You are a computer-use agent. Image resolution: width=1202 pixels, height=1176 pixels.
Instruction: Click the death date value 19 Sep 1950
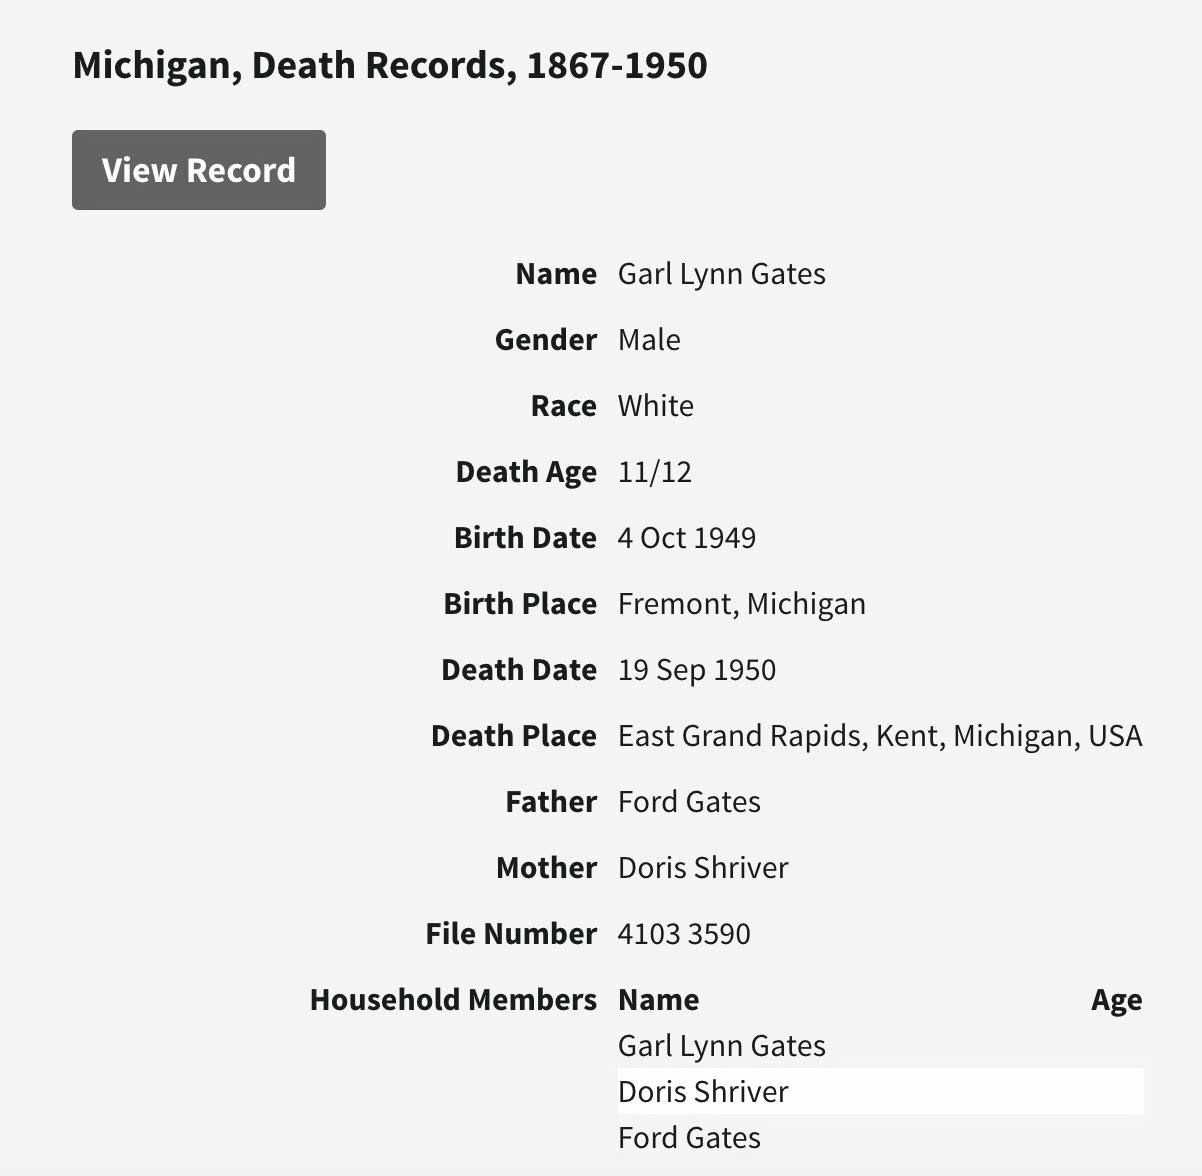pos(696,670)
